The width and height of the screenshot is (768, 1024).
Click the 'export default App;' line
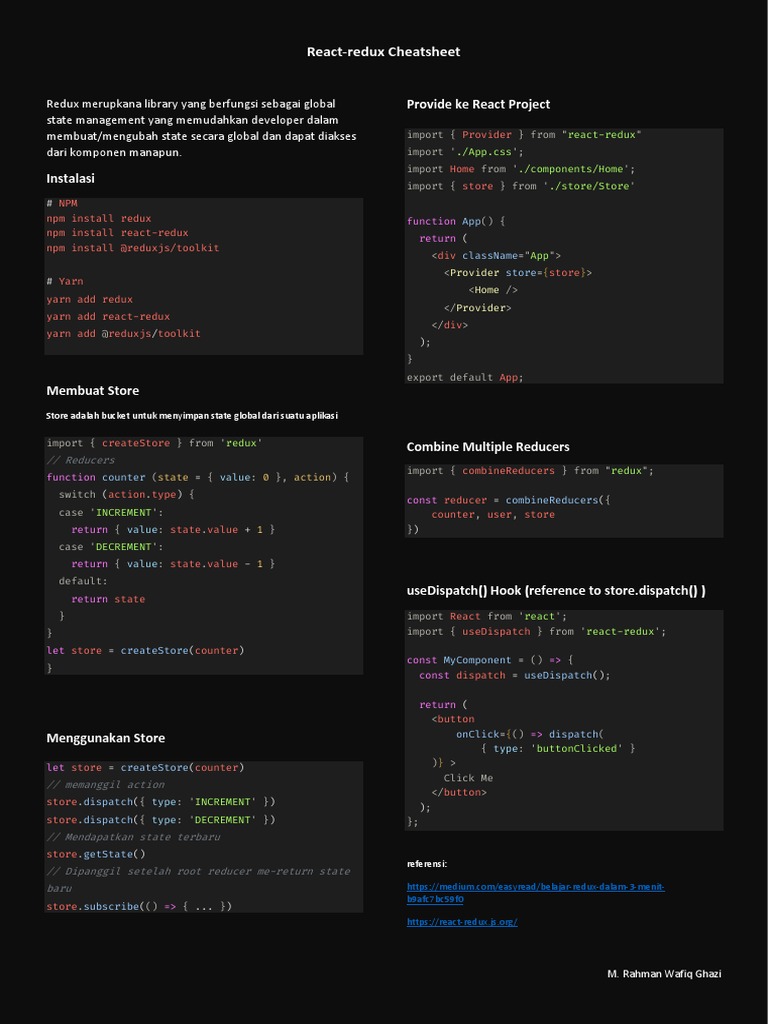pos(465,377)
